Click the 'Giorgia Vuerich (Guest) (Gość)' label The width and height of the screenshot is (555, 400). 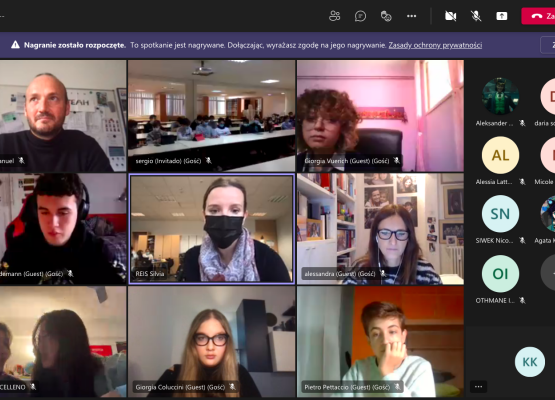pos(347,161)
